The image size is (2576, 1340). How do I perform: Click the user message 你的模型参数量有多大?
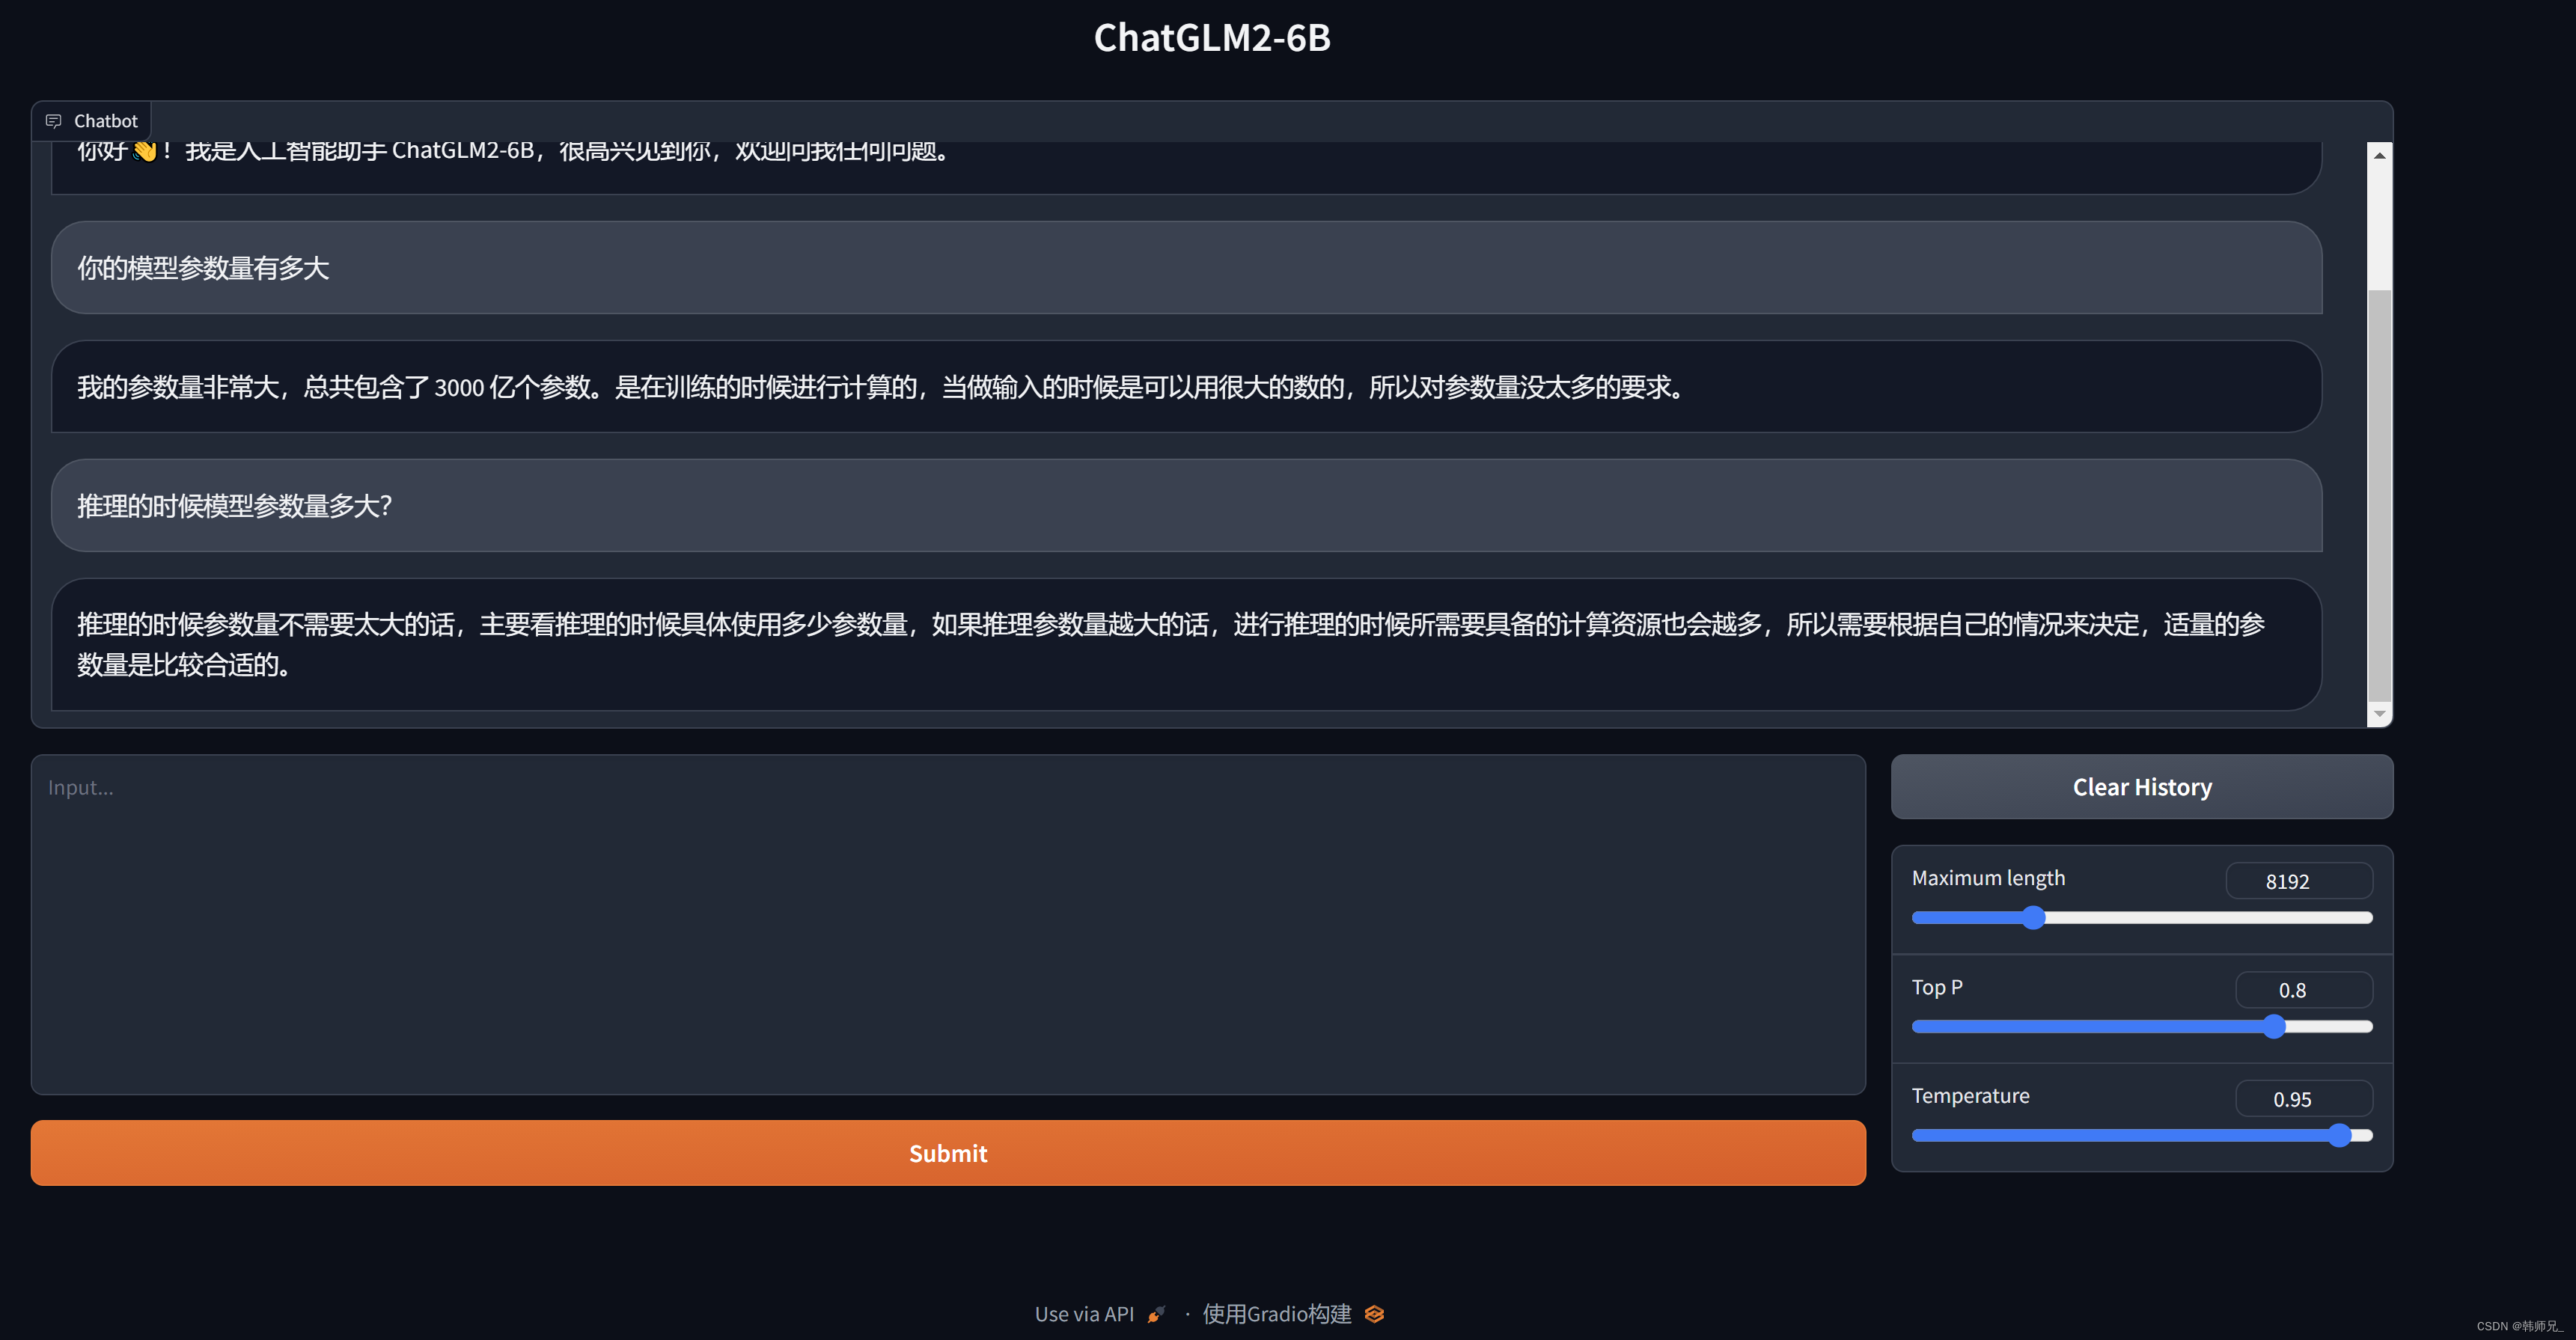[1186, 268]
